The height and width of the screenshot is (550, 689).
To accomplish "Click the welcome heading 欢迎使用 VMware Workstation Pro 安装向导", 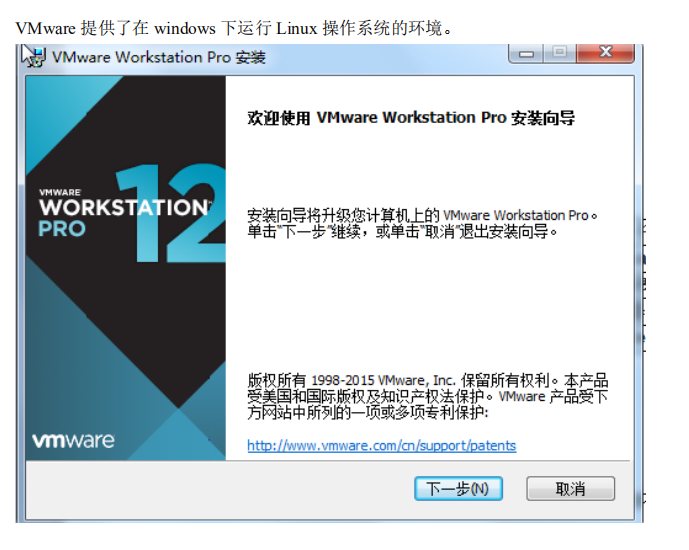I will tap(411, 118).
